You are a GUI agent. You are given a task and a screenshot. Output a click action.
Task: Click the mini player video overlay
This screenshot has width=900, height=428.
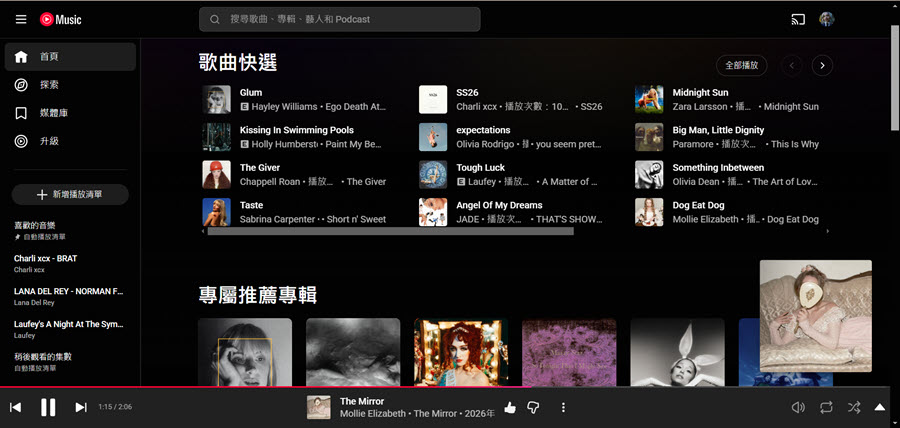coord(816,316)
